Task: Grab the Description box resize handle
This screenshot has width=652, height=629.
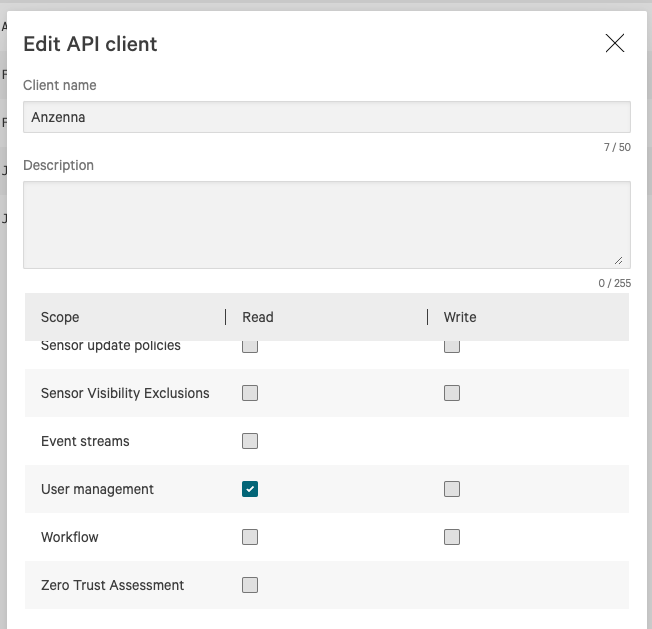Action: [618, 259]
